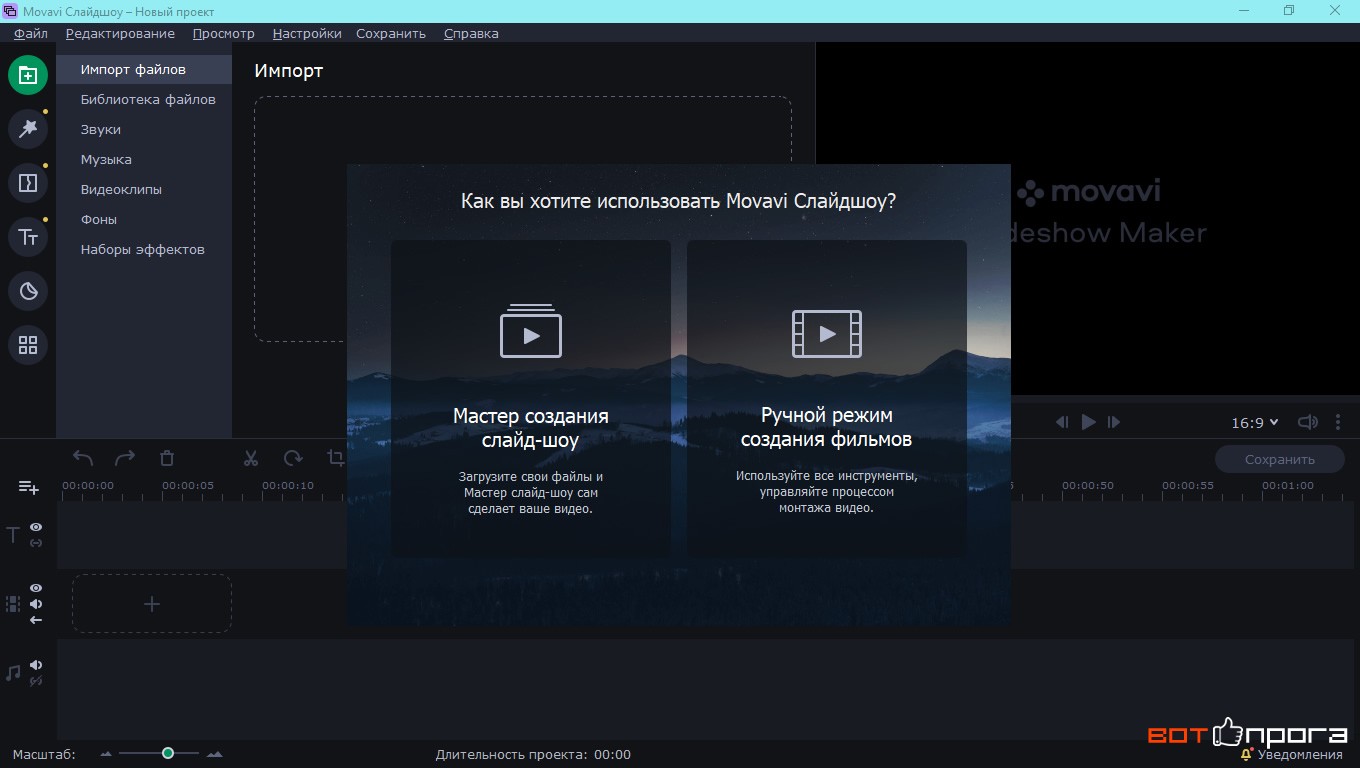Image resolution: width=1360 pixels, height=768 pixels.
Task: Open the Transitions panel icon
Action: click(x=28, y=183)
